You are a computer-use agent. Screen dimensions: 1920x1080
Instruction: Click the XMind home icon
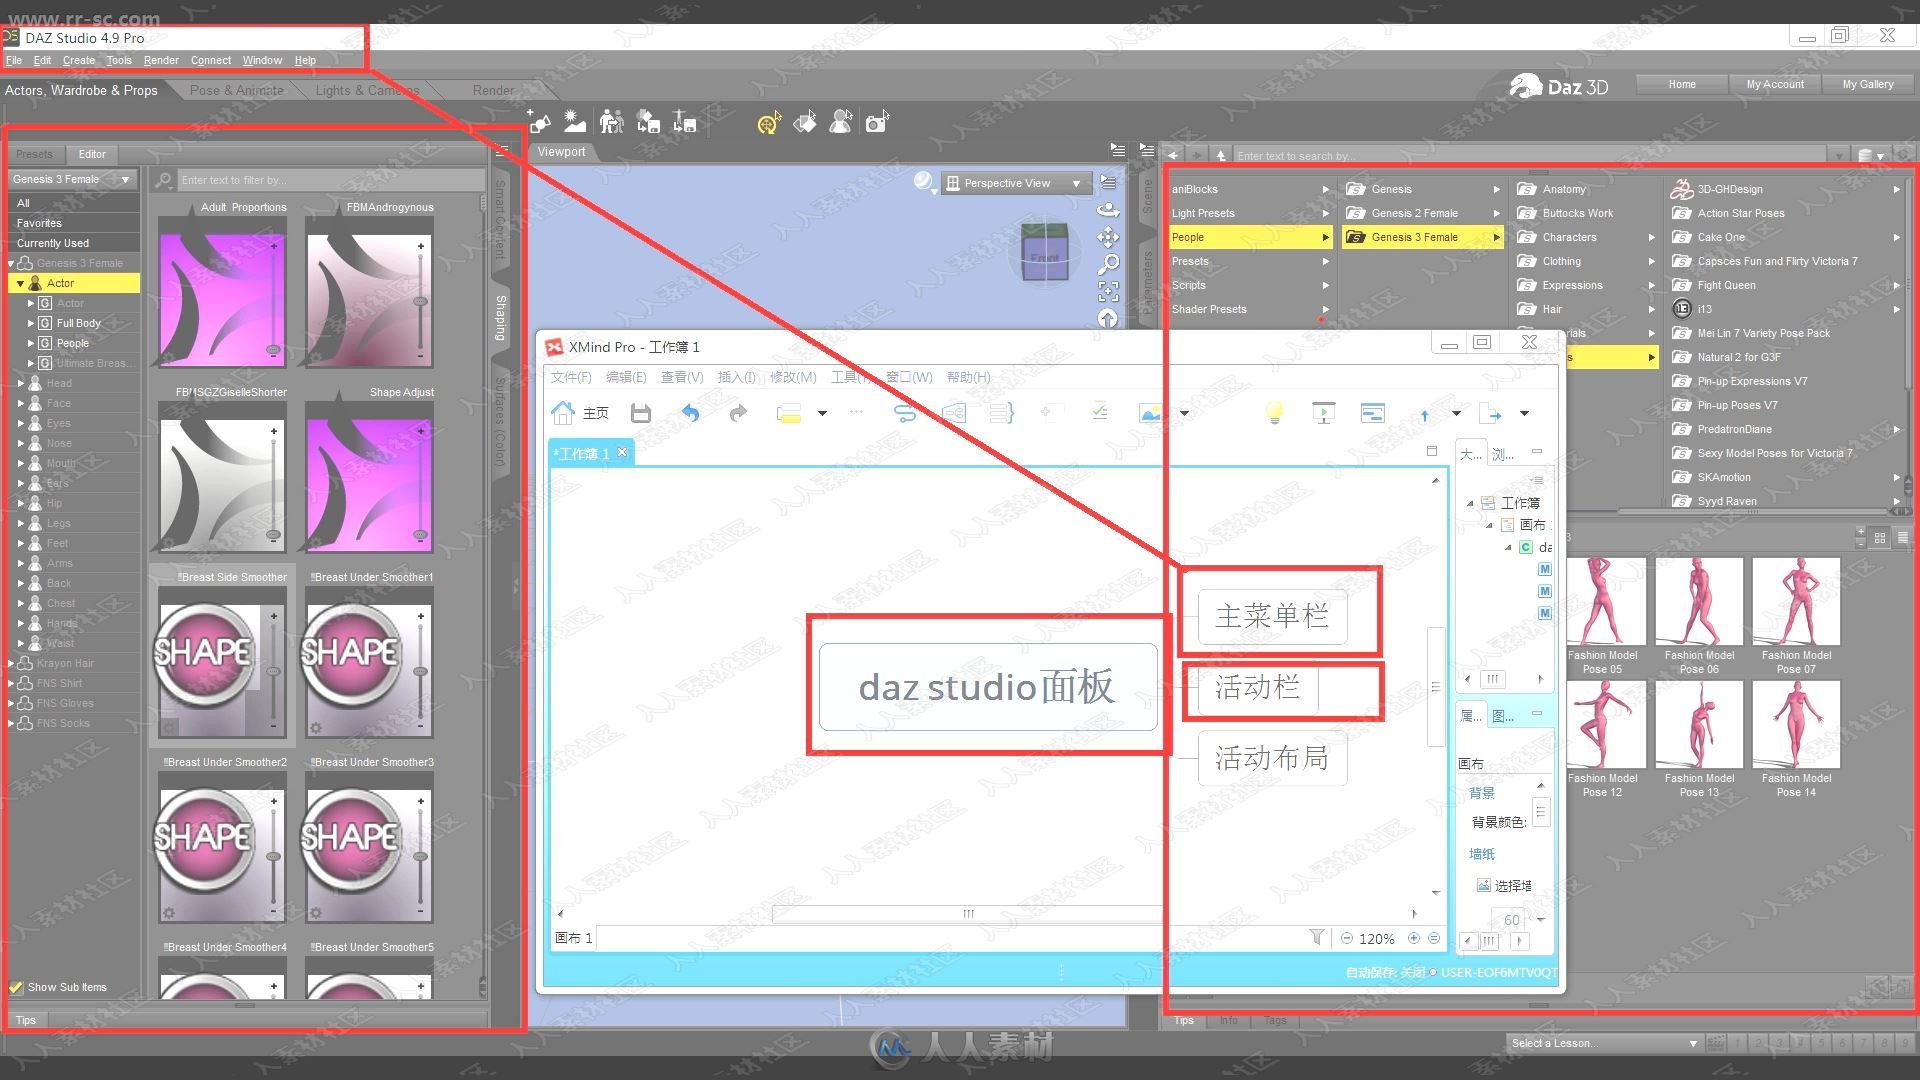point(563,413)
